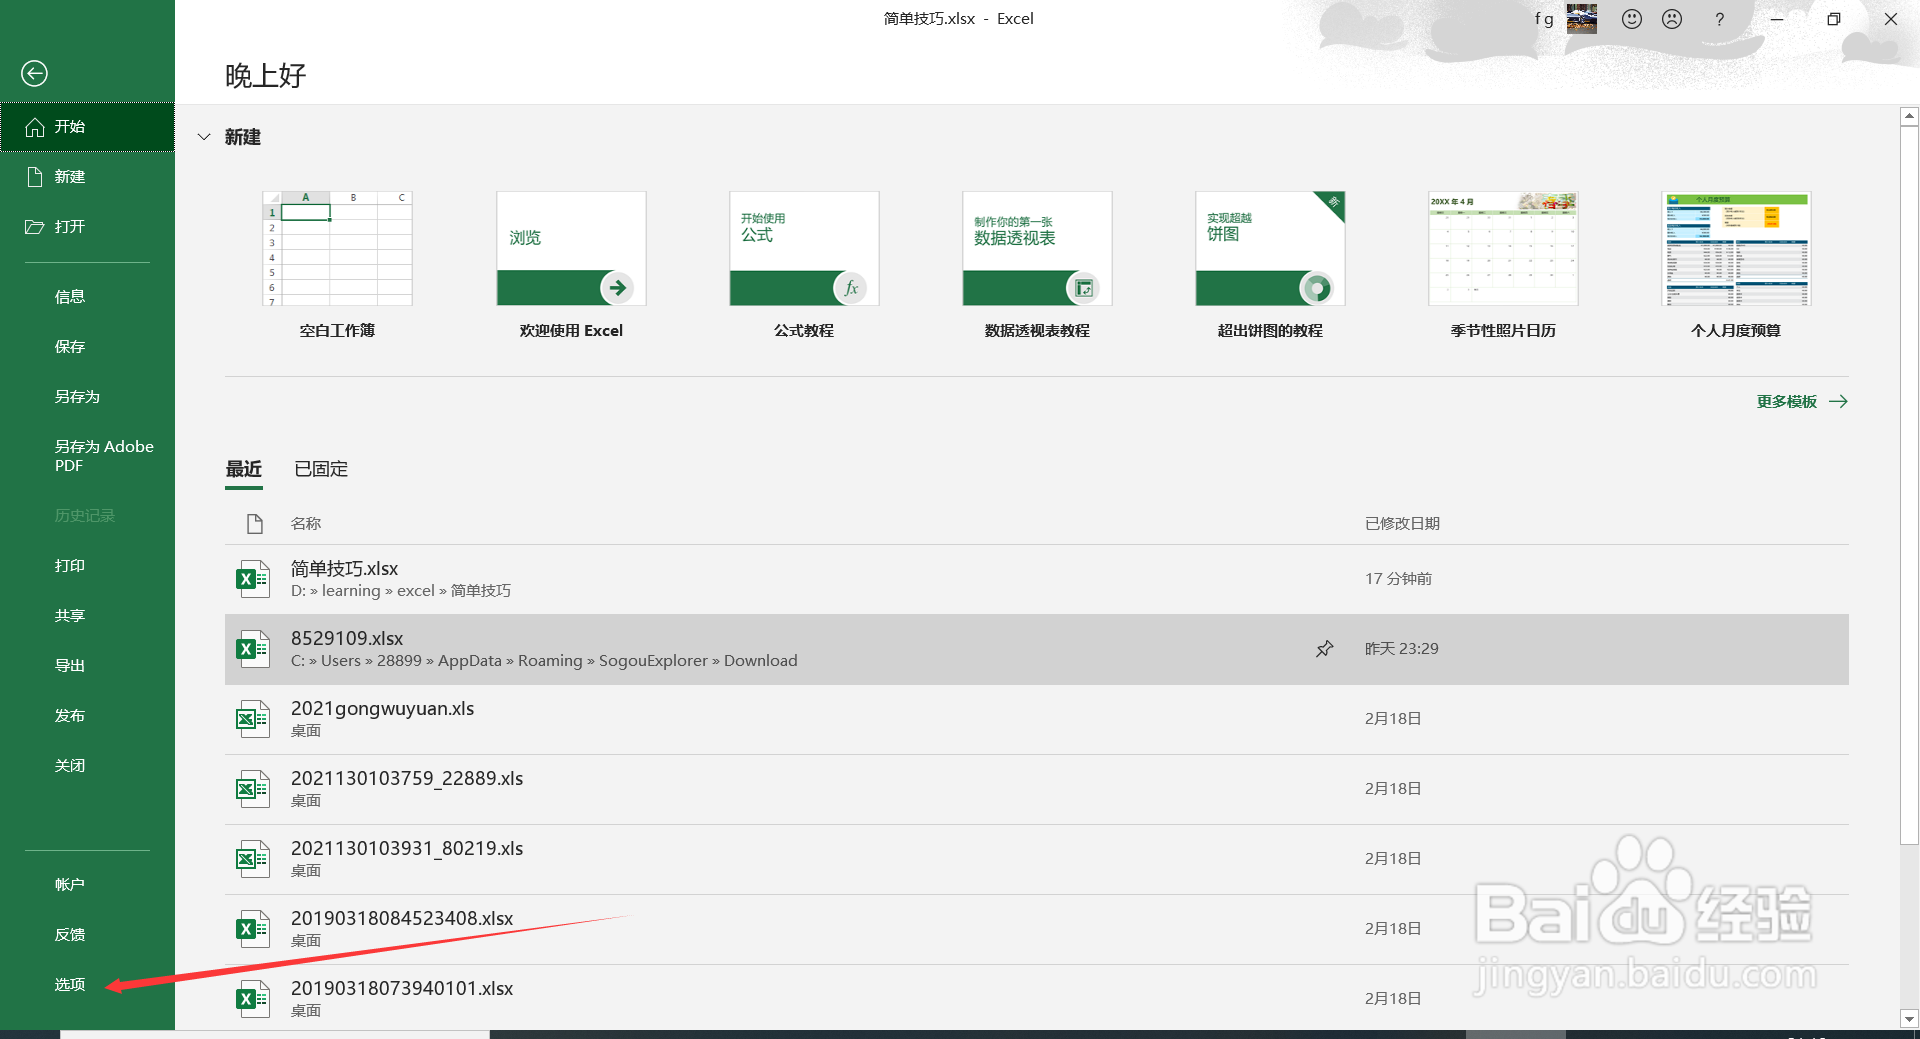Click the file icon of 2021130103759_22889.xls
Screen dimensions: 1920x1039
253,789
